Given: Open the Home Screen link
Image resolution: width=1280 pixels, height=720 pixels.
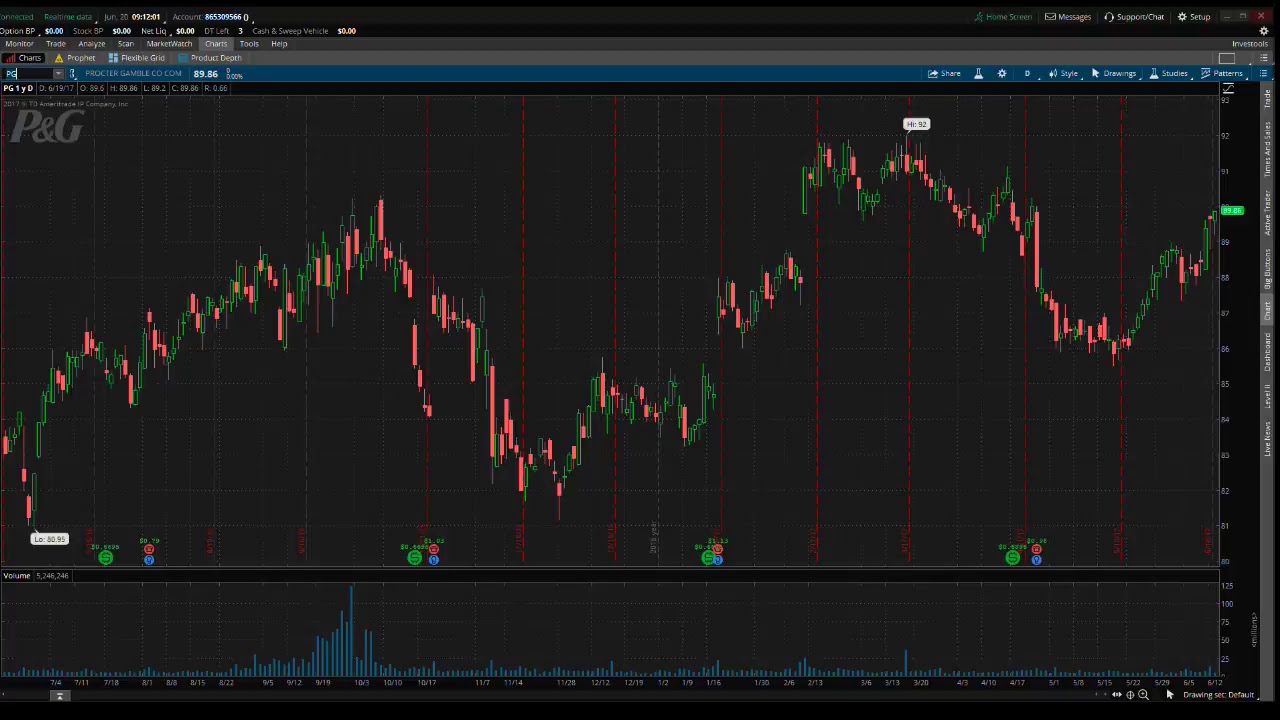Looking at the screenshot, I should [1003, 17].
